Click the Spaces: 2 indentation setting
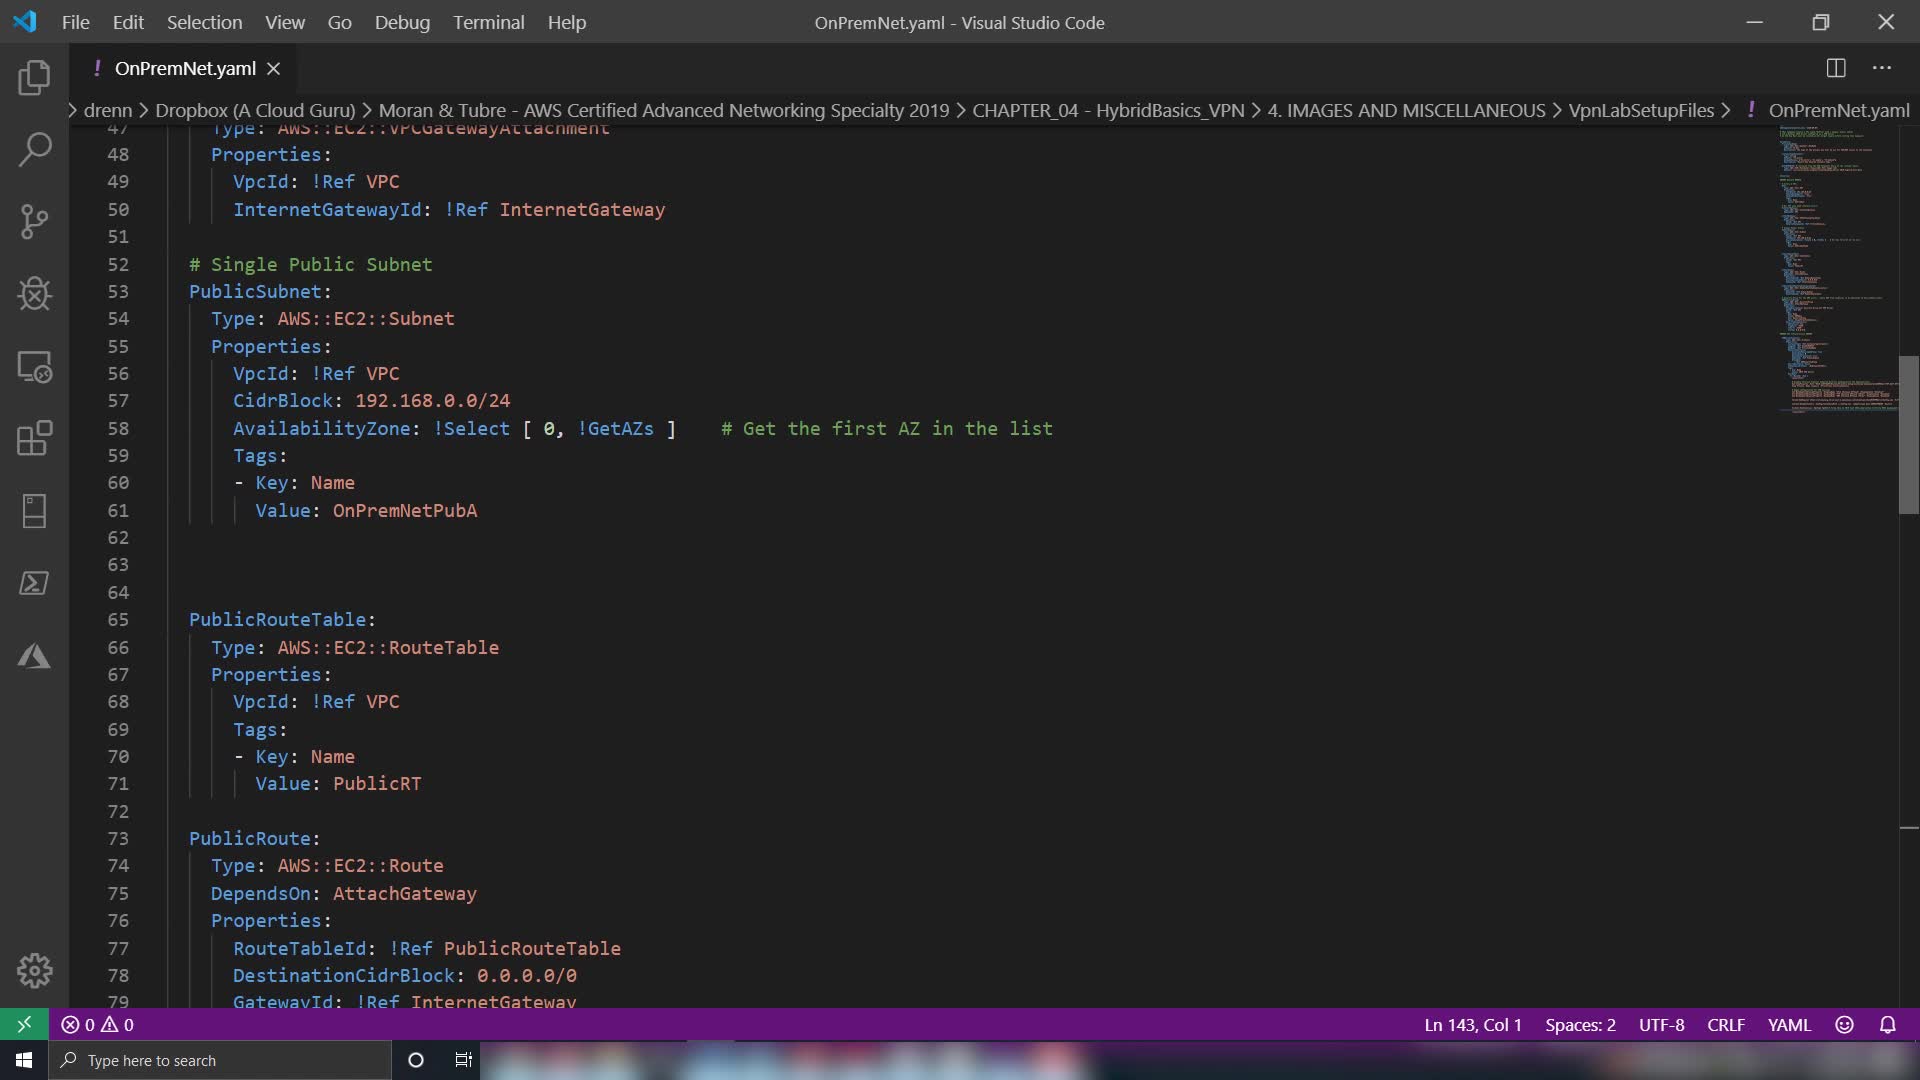 (x=1580, y=1025)
